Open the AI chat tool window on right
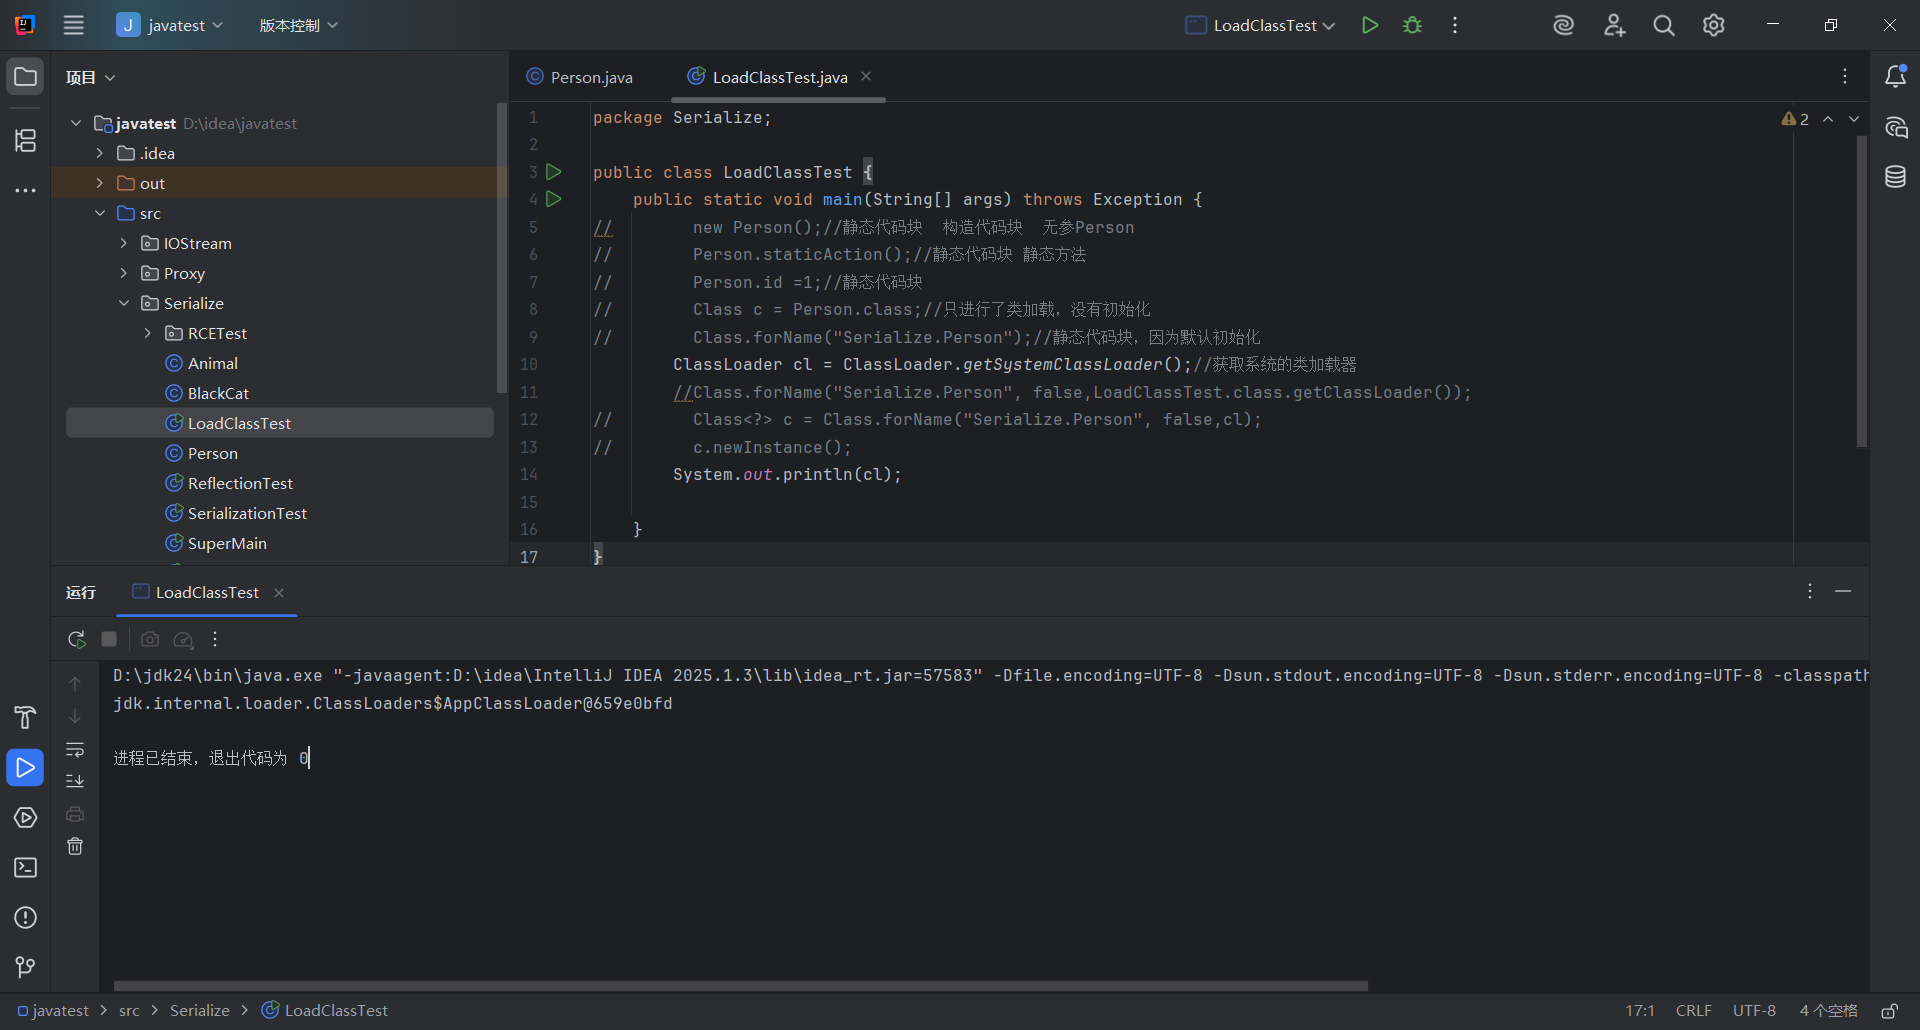Image resolution: width=1920 pixels, height=1030 pixels. coord(1895,127)
